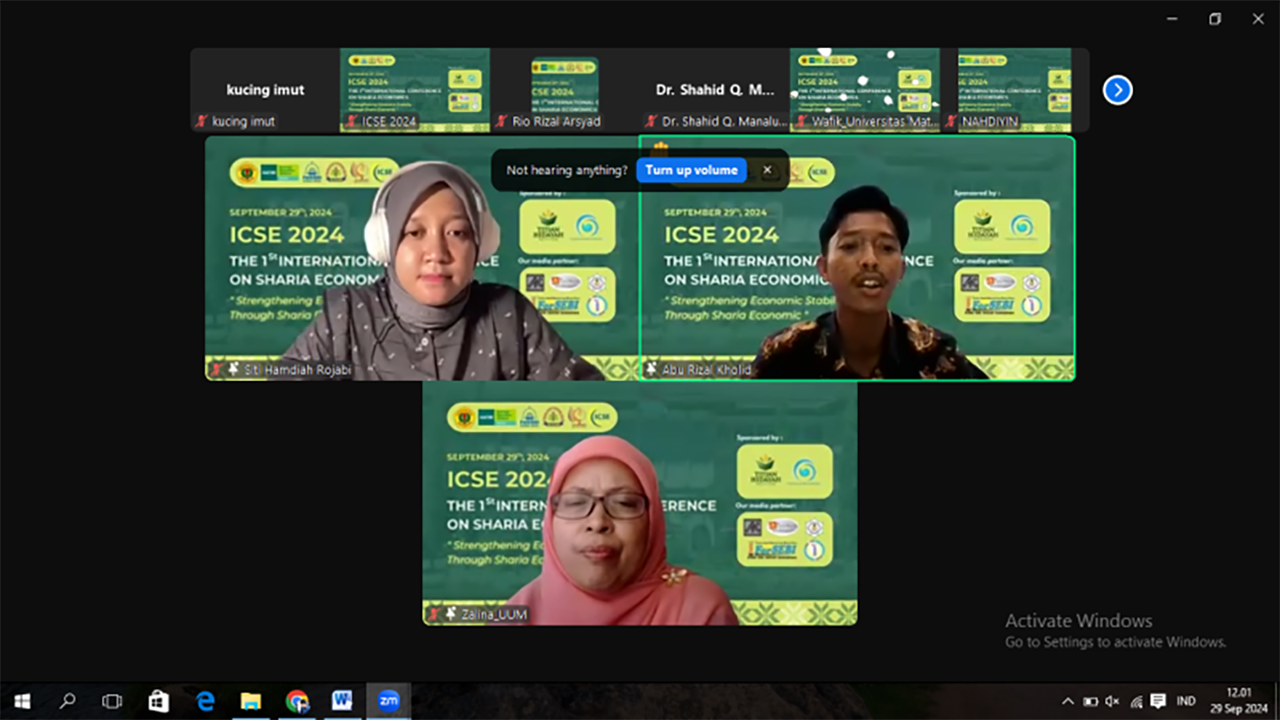The height and width of the screenshot is (720, 1280).
Task: Select Rio Rizal Arsyad participant thumbnail
Action: 564,90
